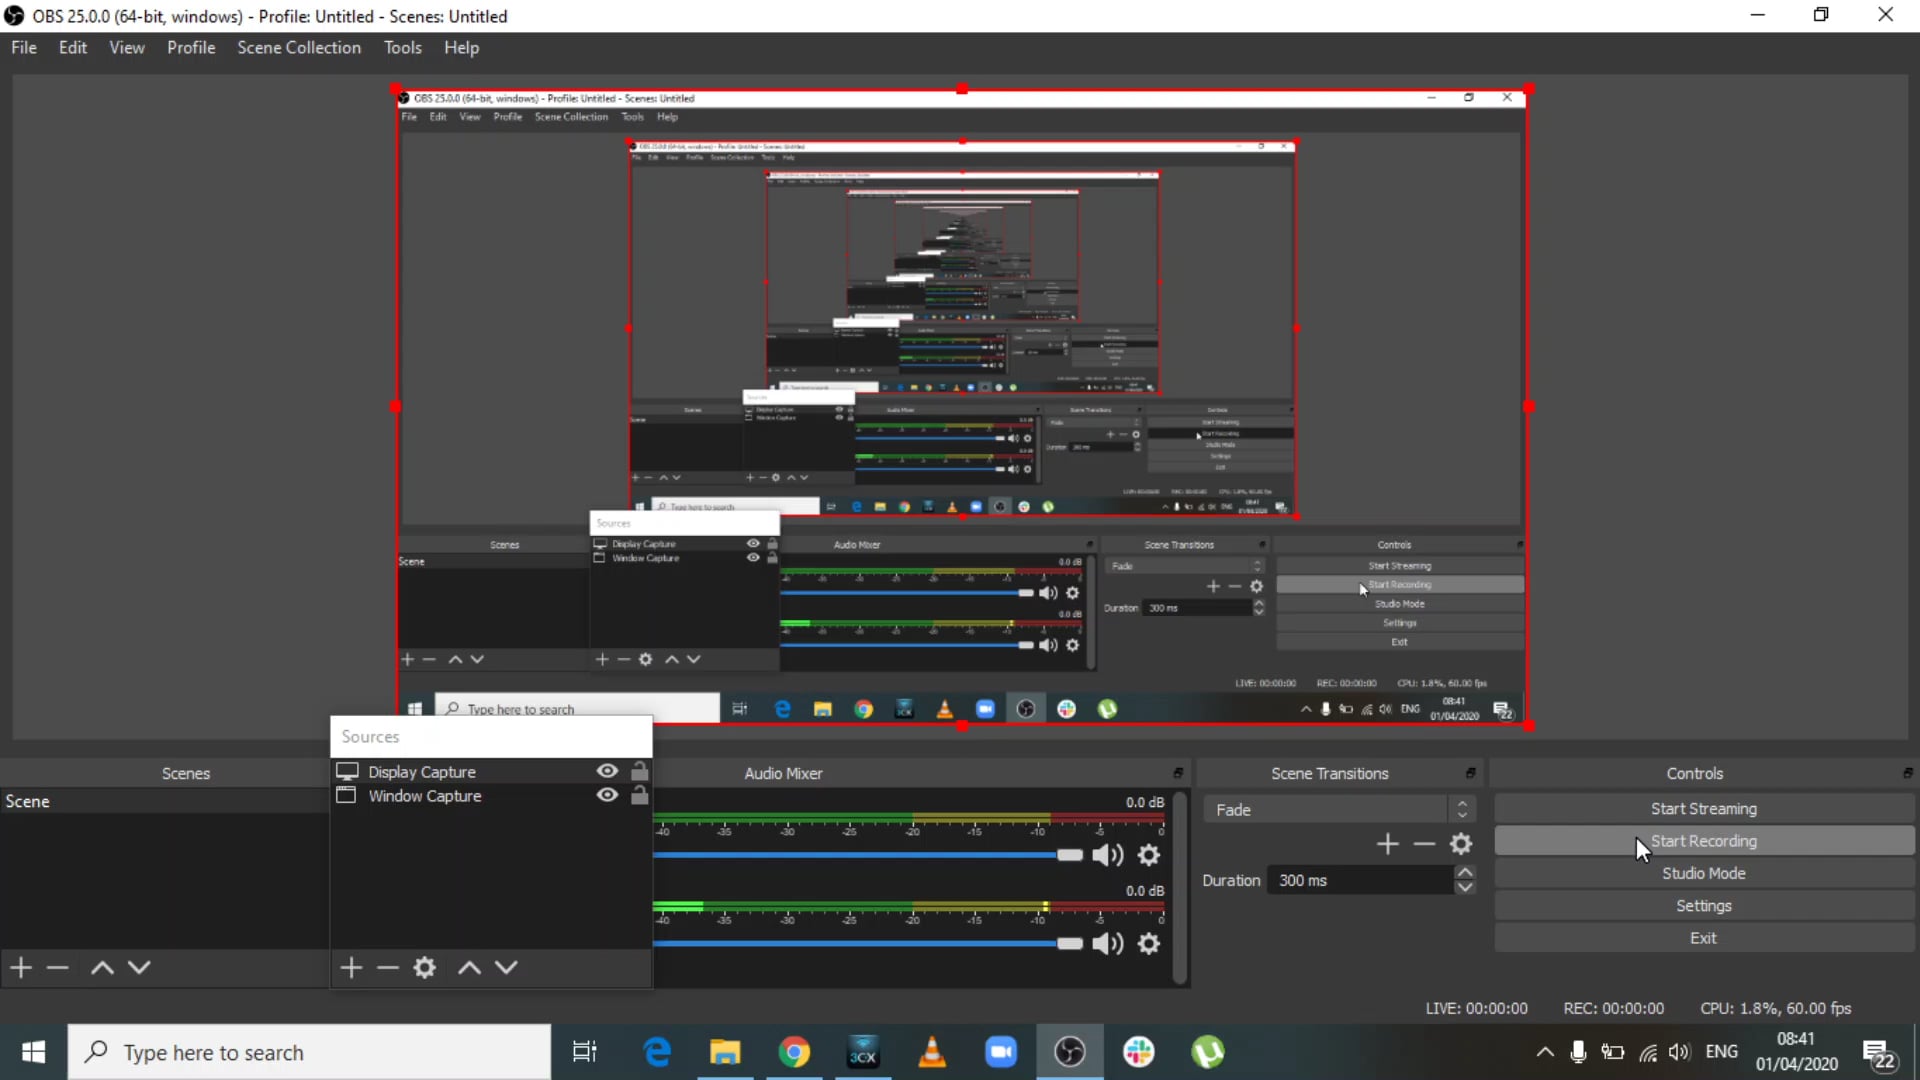Remove selected source with minus icon
1920x1080 pixels.
[388, 967]
